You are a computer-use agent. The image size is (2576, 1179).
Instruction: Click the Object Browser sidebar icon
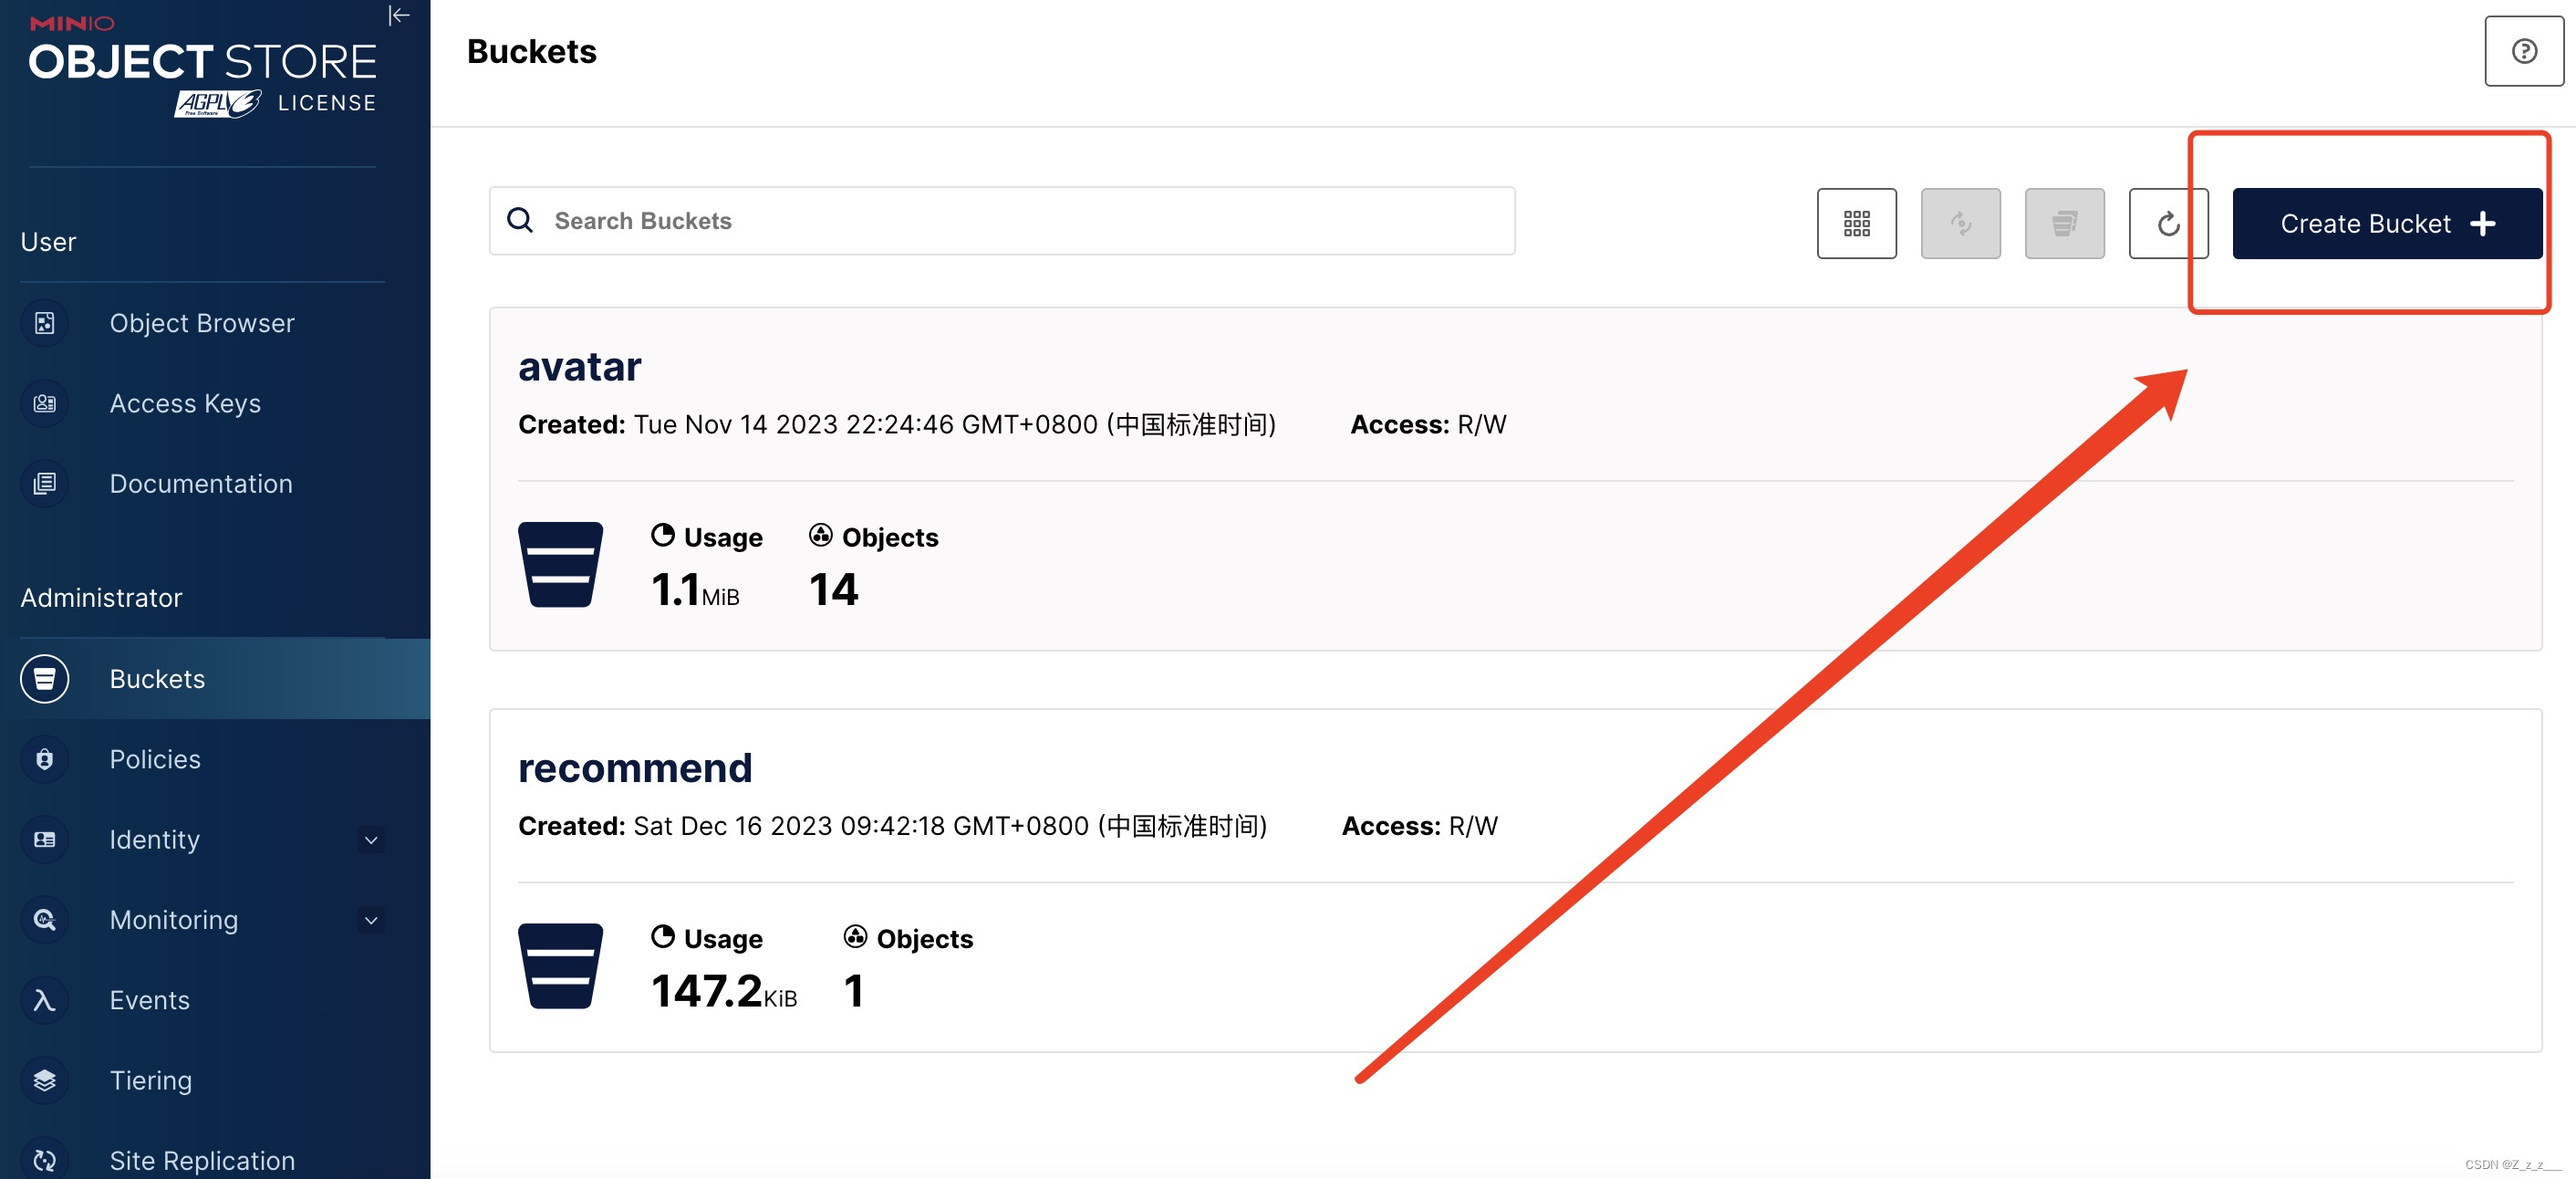[45, 323]
